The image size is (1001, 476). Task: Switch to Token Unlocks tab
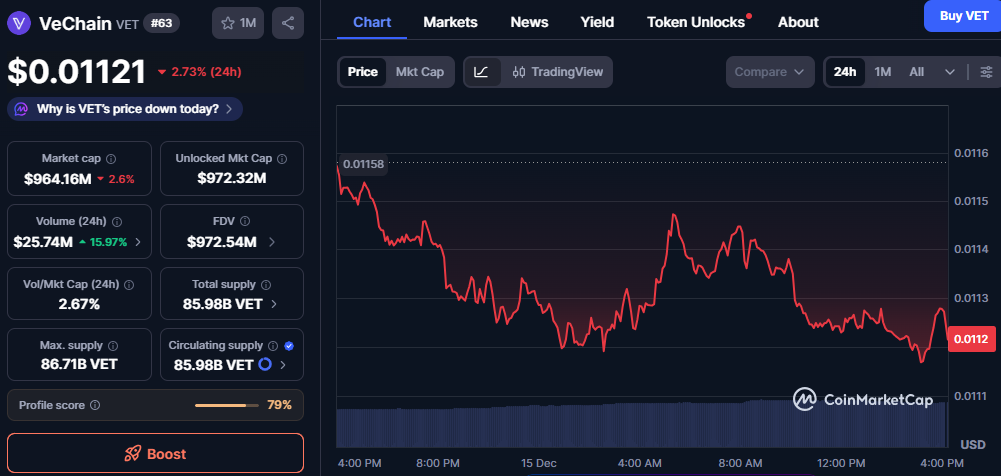(x=696, y=22)
